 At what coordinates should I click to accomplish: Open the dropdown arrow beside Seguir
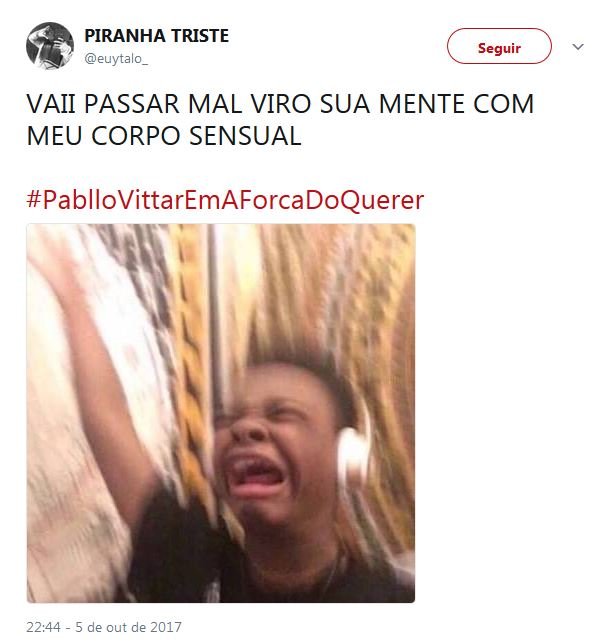[x=578, y=47]
